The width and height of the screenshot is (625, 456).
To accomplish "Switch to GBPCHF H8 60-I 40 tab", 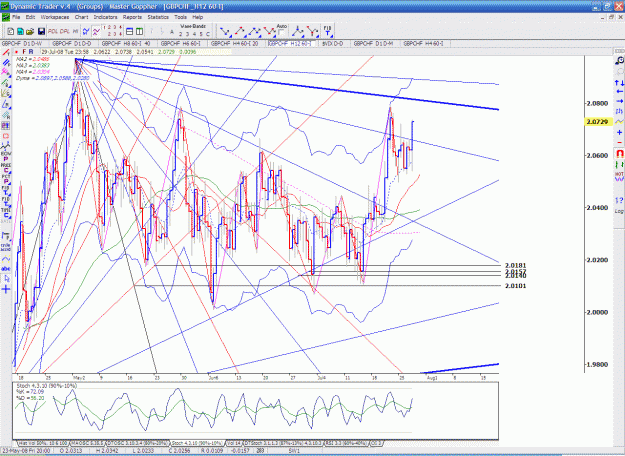I will point(126,43).
